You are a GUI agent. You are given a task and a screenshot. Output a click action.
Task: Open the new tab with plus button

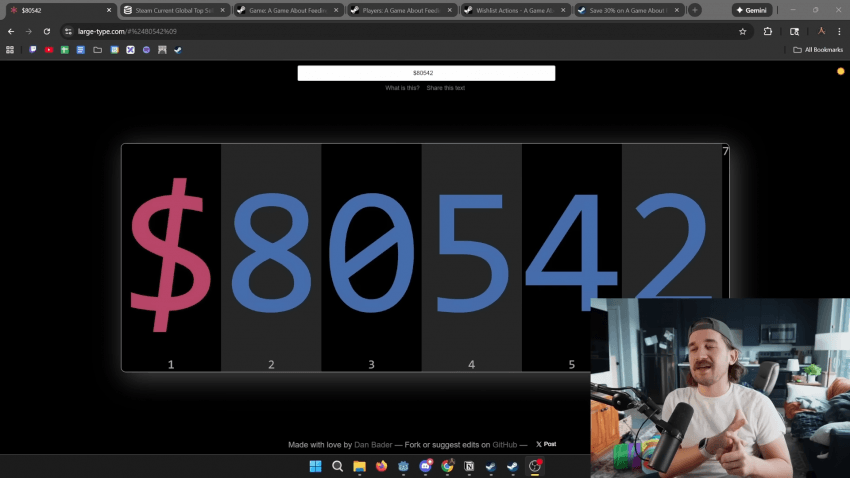(x=695, y=10)
